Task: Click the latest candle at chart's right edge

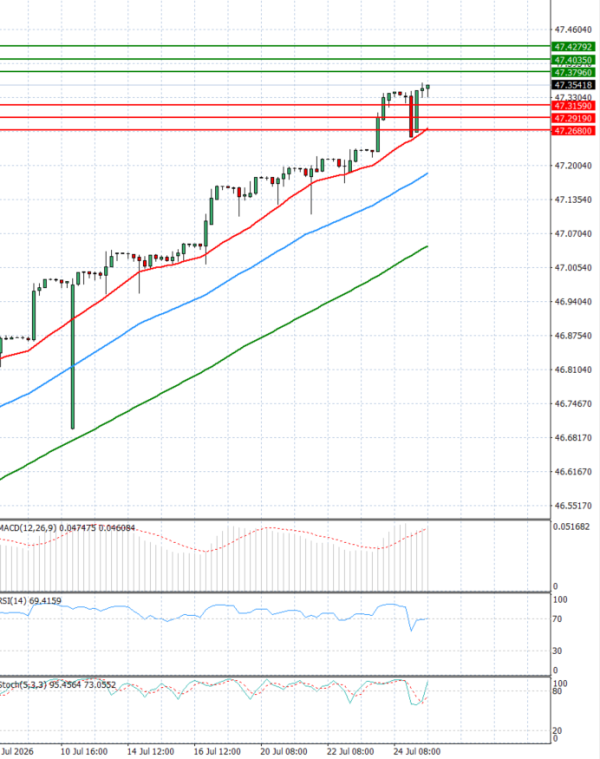Action: point(428,87)
